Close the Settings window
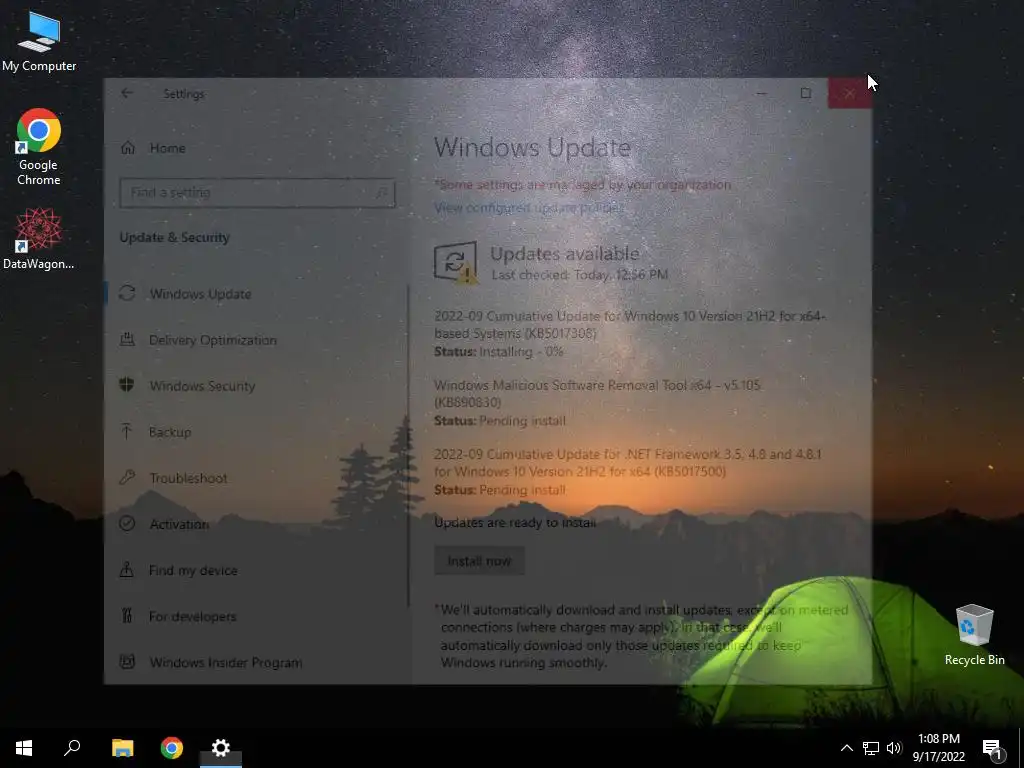 click(850, 93)
